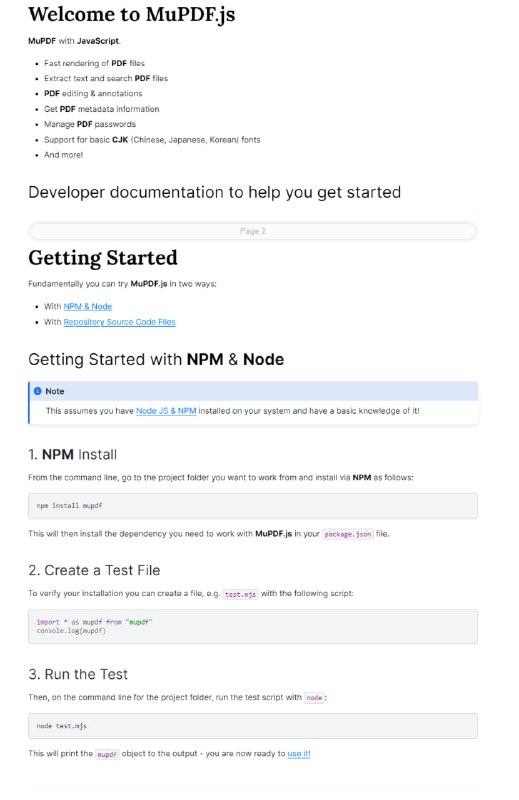Click the inline 'mupdf' code label

(x=107, y=754)
